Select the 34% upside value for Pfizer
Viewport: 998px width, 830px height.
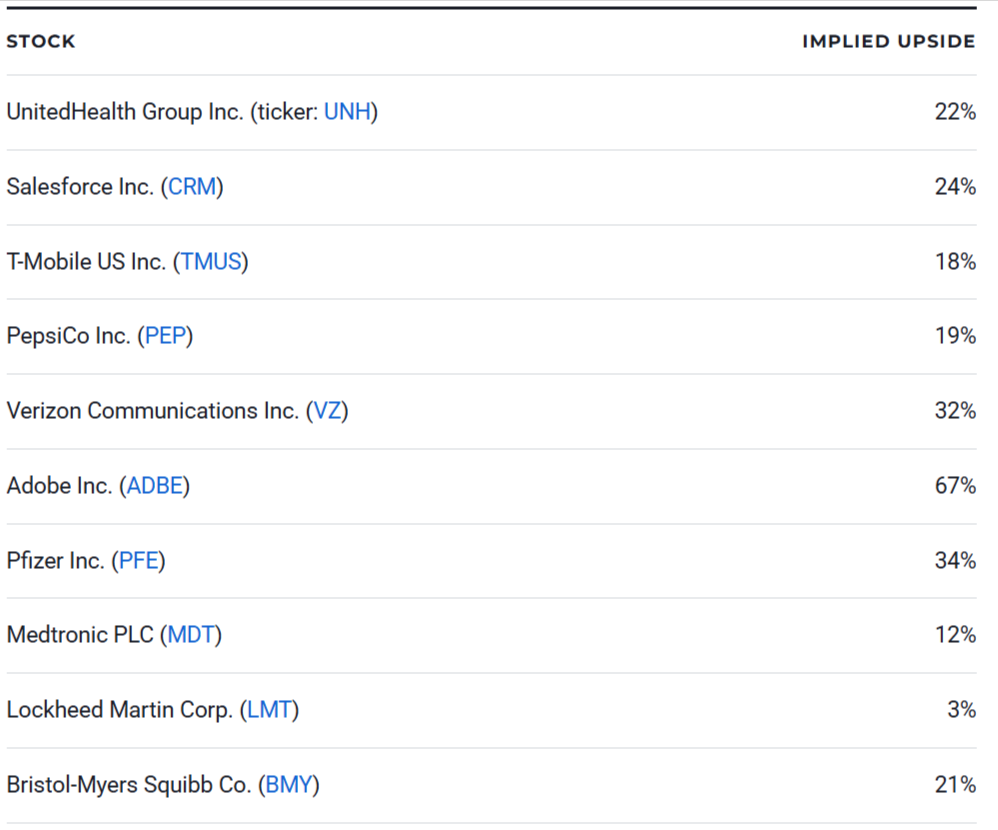point(955,561)
